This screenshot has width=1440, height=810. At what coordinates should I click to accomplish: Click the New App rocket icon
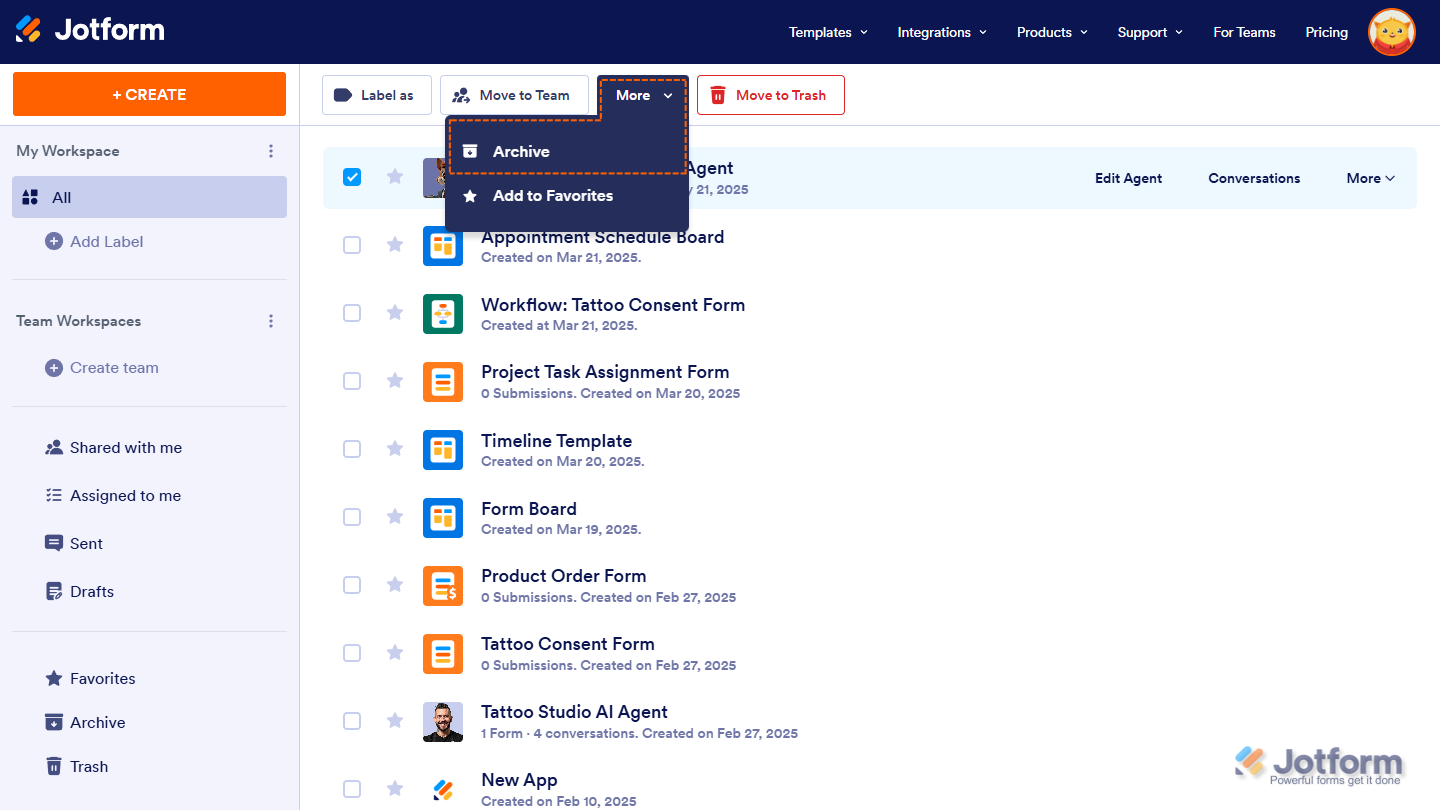443,789
